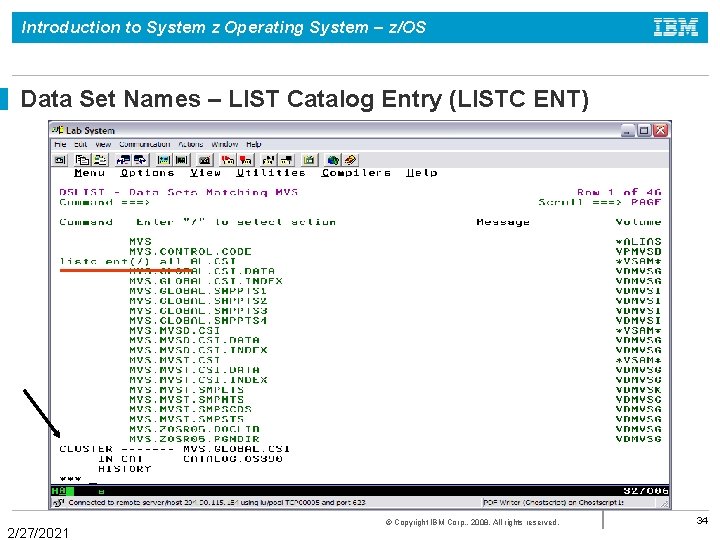Click the Receive File toolbar icon

(x=140, y=160)
